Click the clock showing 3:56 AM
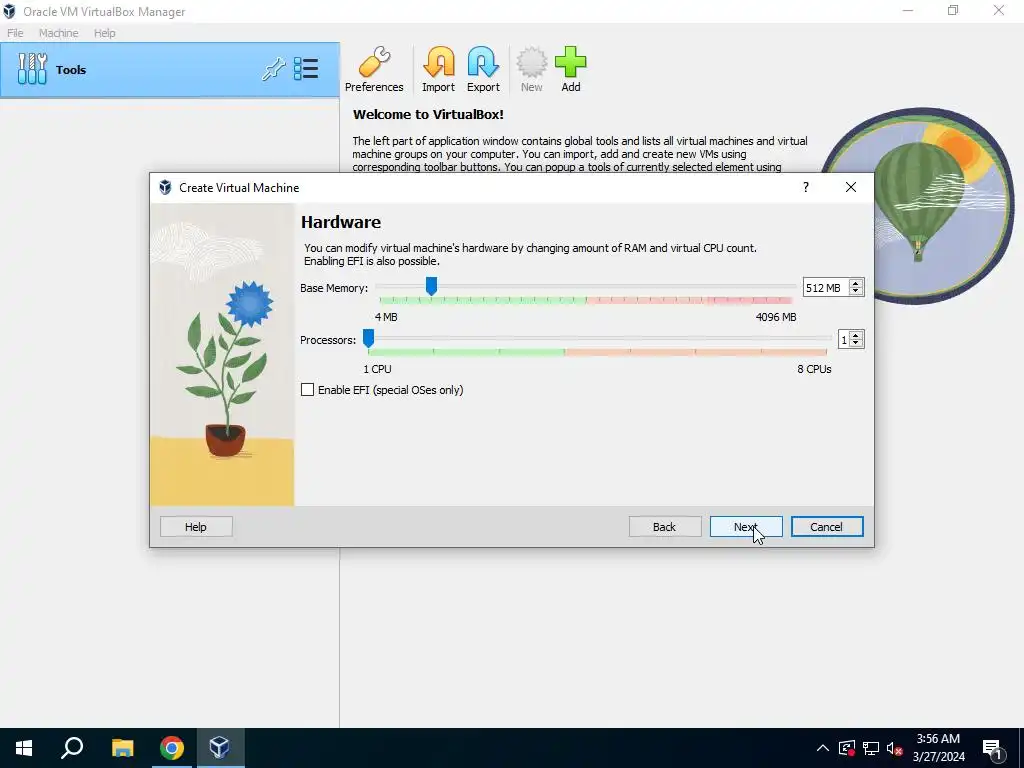Image resolution: width=1024 pixels, height=768 pixels. tap(938, 739)
